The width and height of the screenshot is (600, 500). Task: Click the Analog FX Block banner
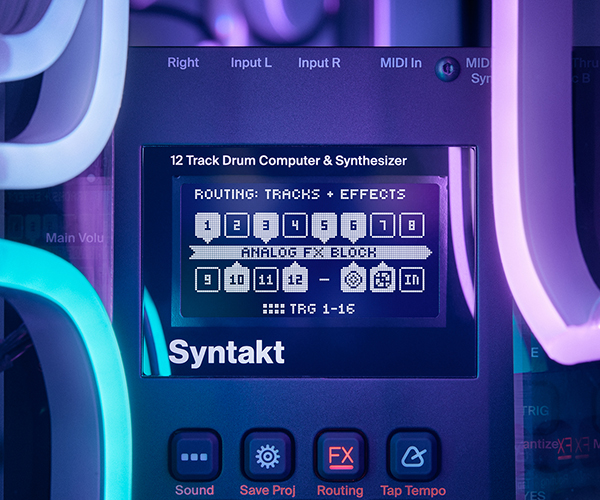pos(310,252)
